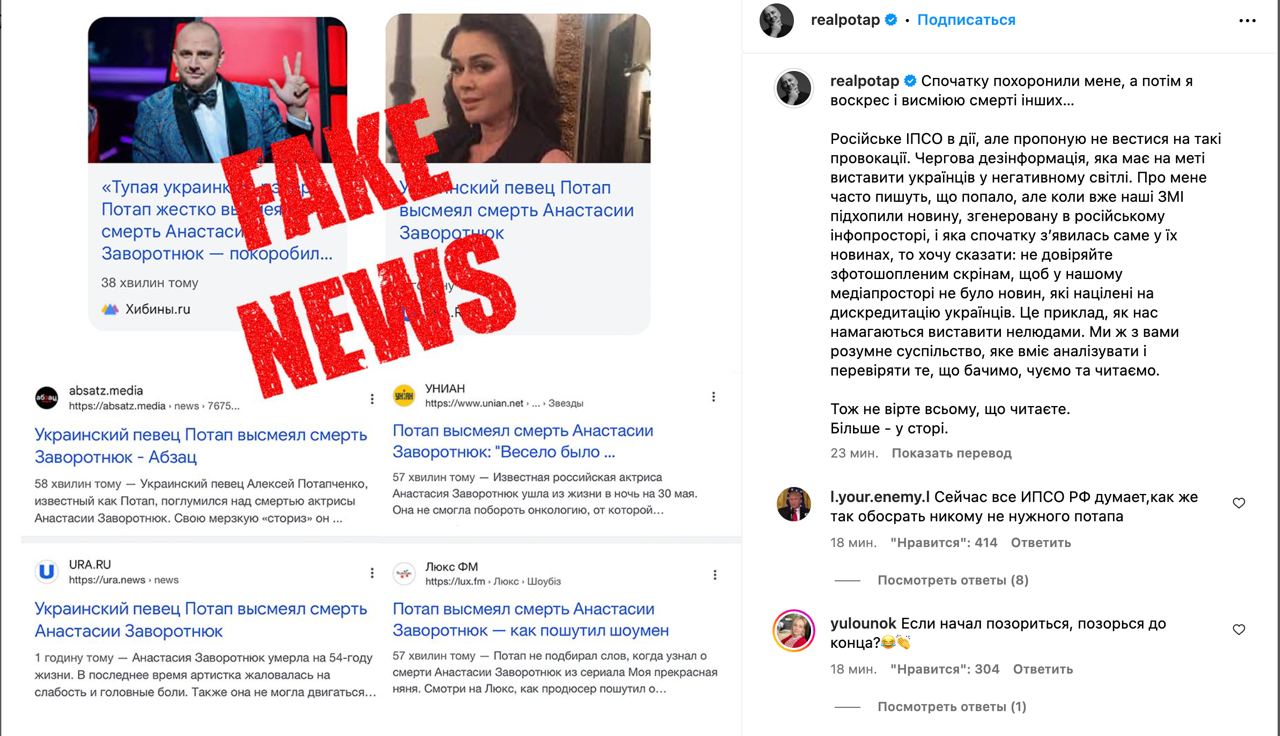This screenshot has height=736, width=1280.
Task: Open l.your.enemy.l's profile picture
Action: coord(793,504)
